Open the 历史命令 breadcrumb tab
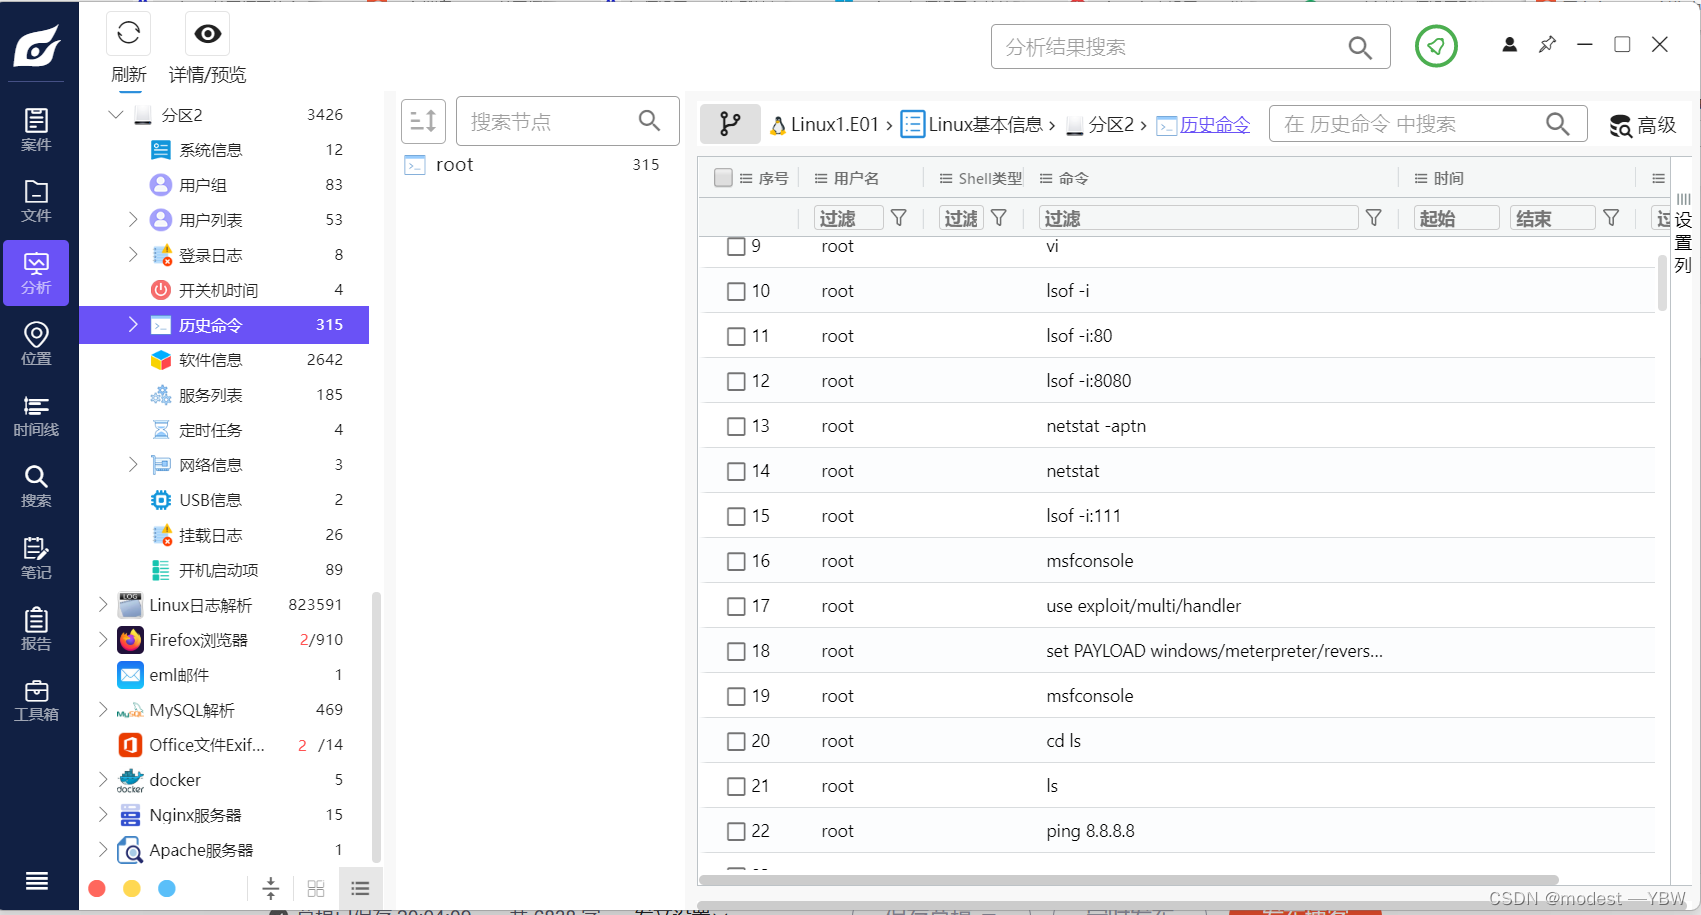The image size is (1701, 915). [x=1214, y=124]
